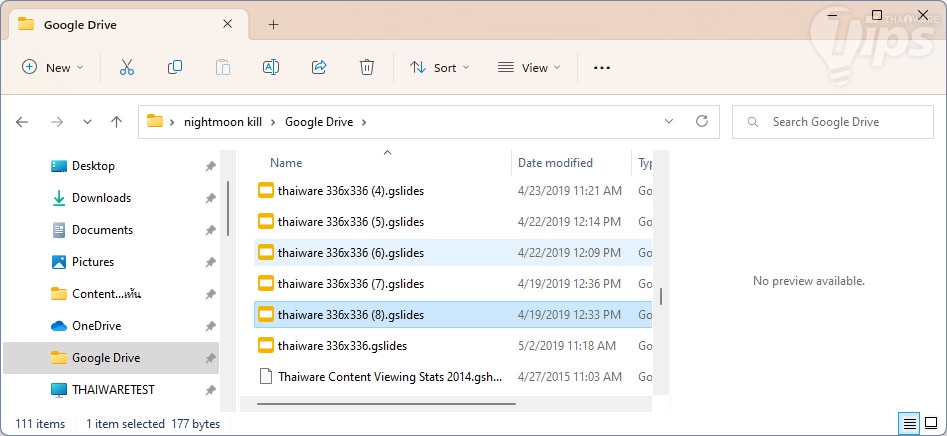The image size is (947, 436).
Task: Select Thaiware Content Viewing Stats 2014 file
Action: 453,377
